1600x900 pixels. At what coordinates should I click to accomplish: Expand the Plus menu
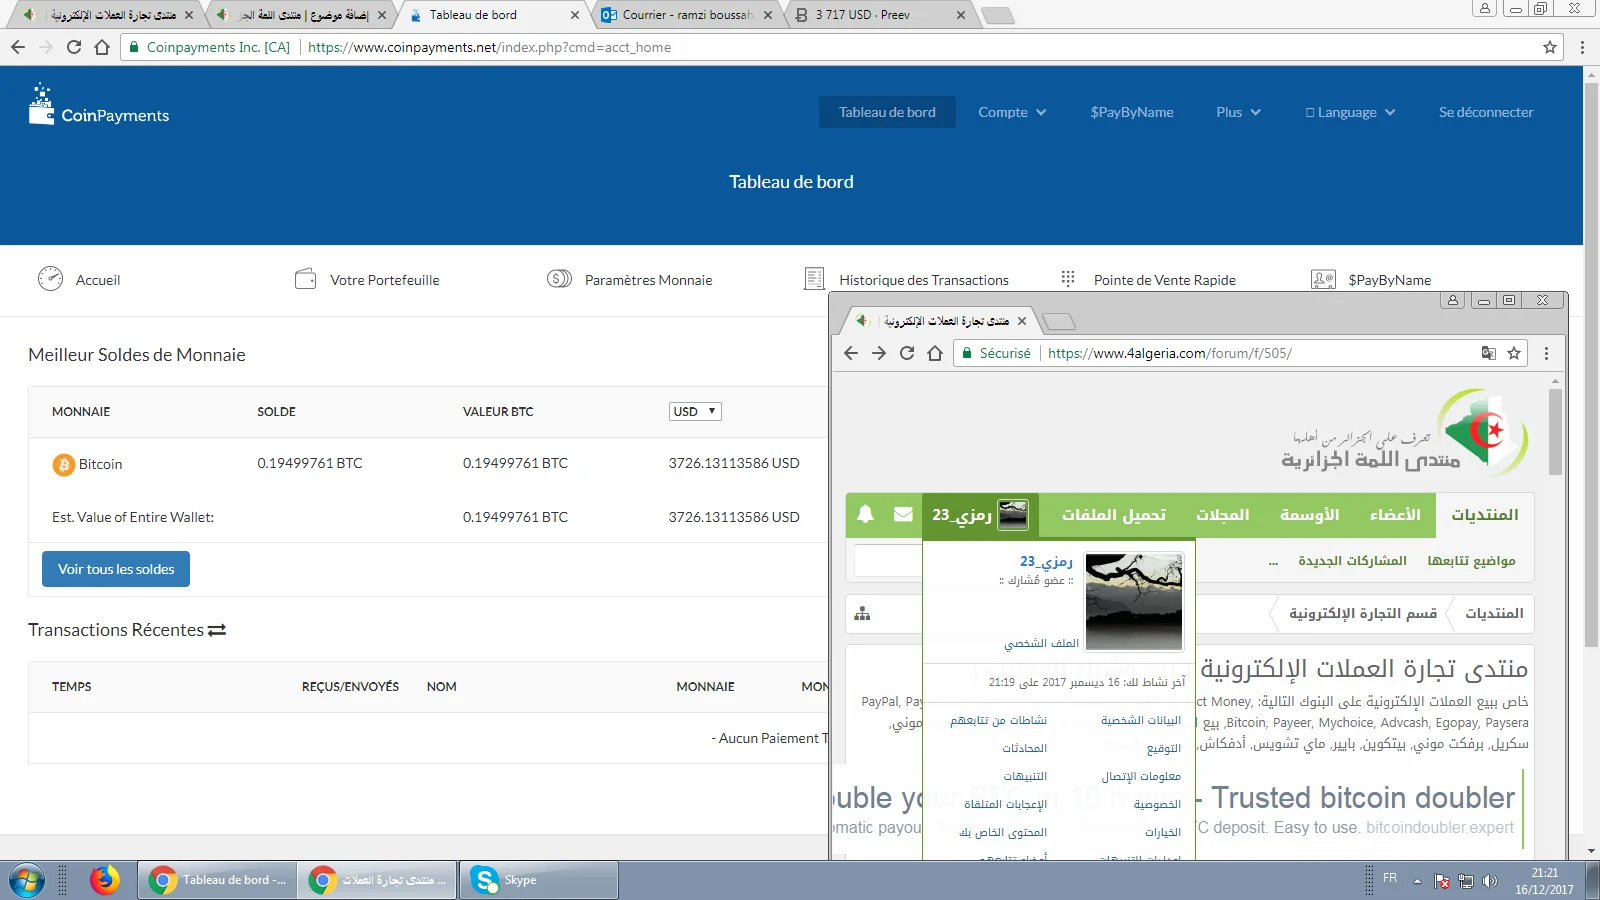tap(1238, 112)
